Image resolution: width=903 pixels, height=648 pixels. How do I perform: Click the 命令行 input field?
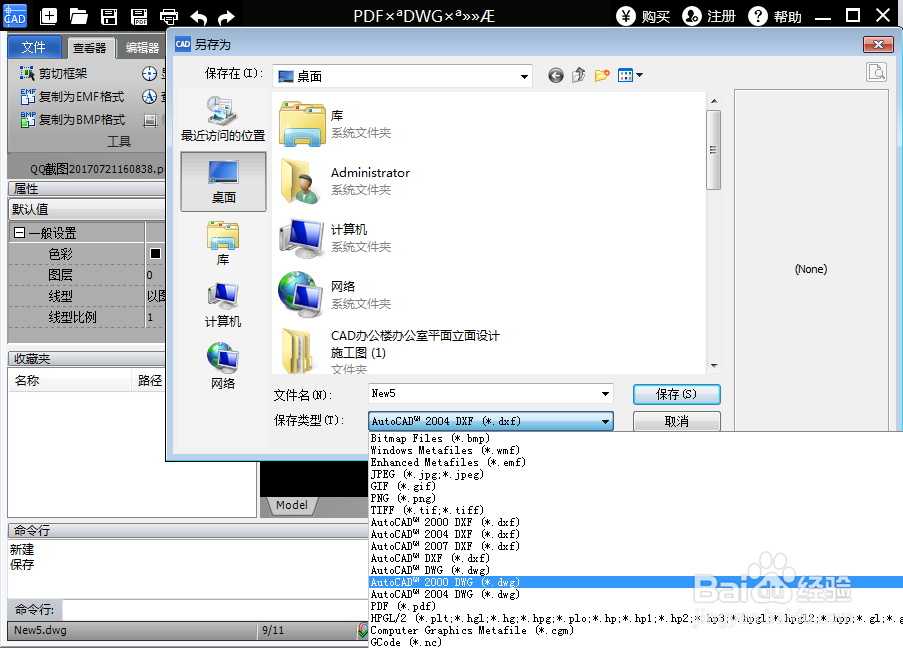(x=214, y=609)
